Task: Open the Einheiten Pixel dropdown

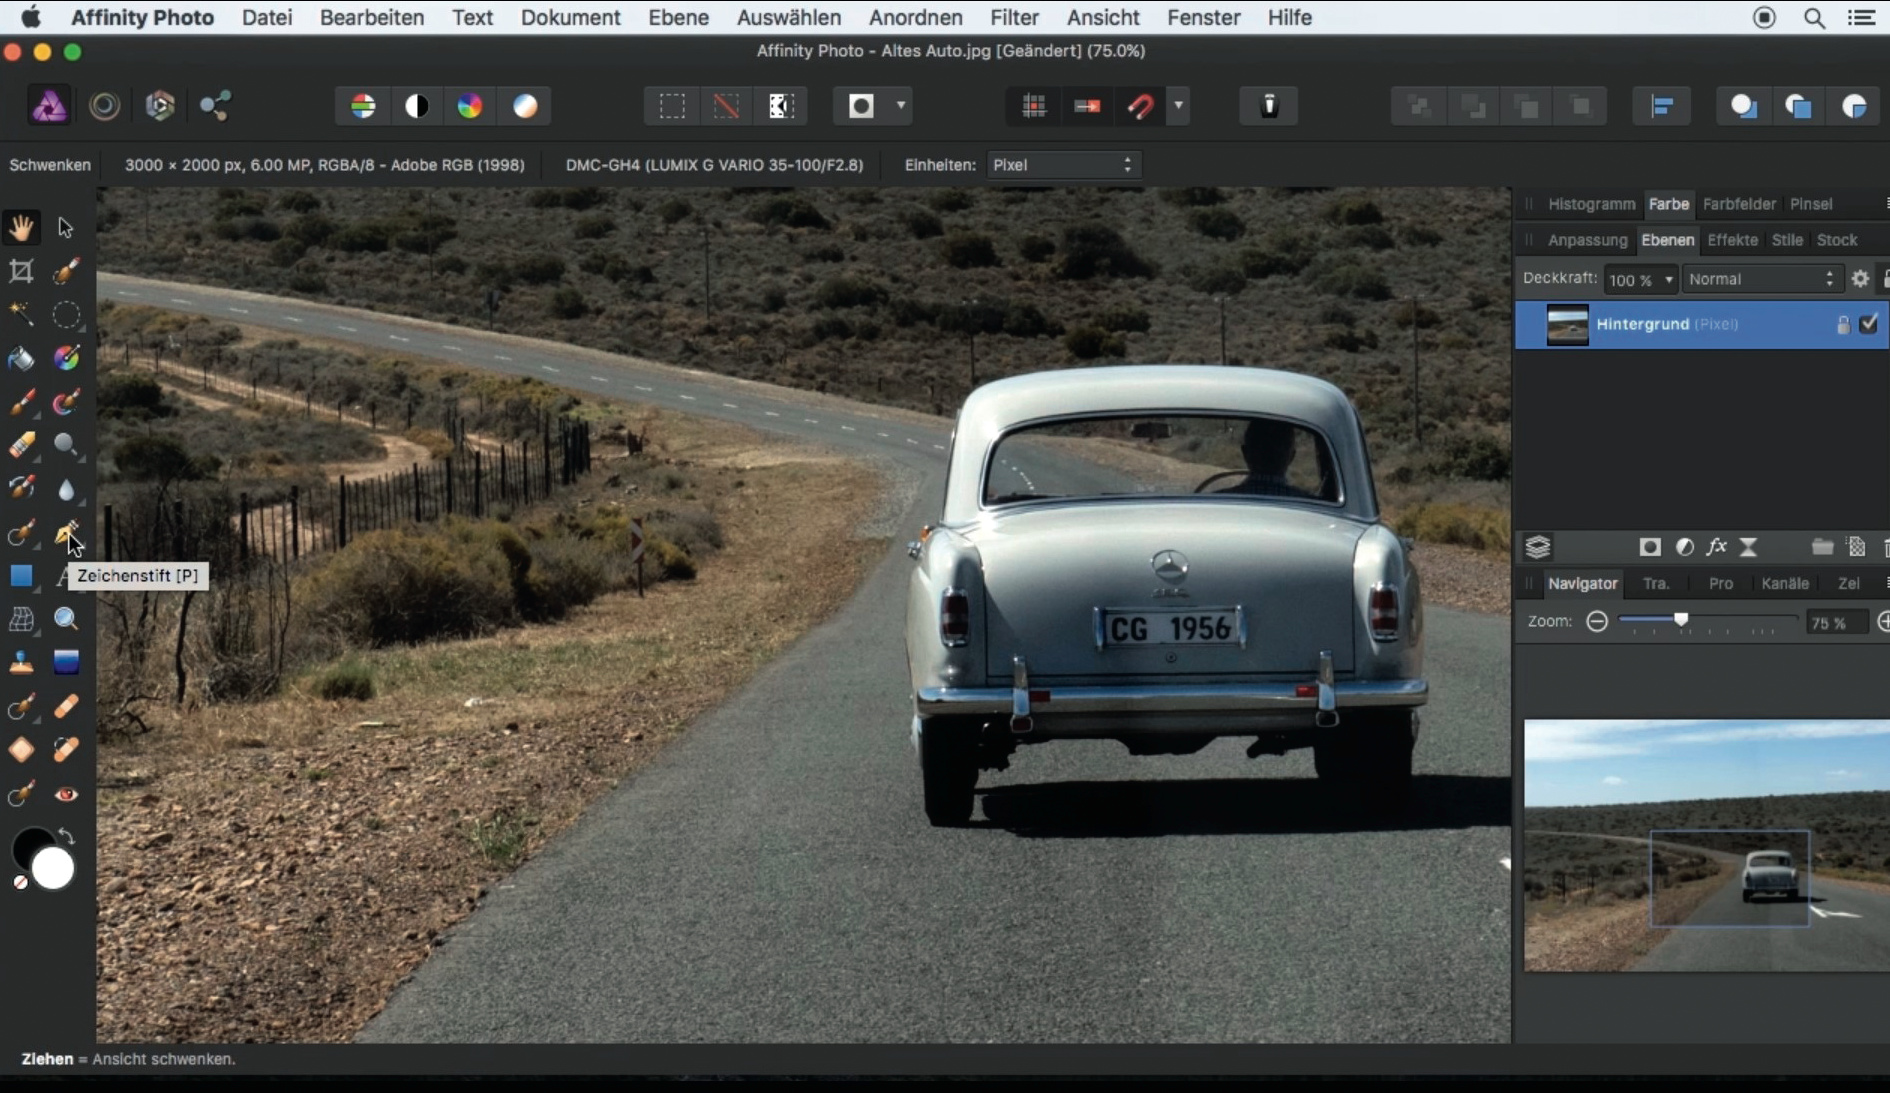Action: (x=1062, y=165)
